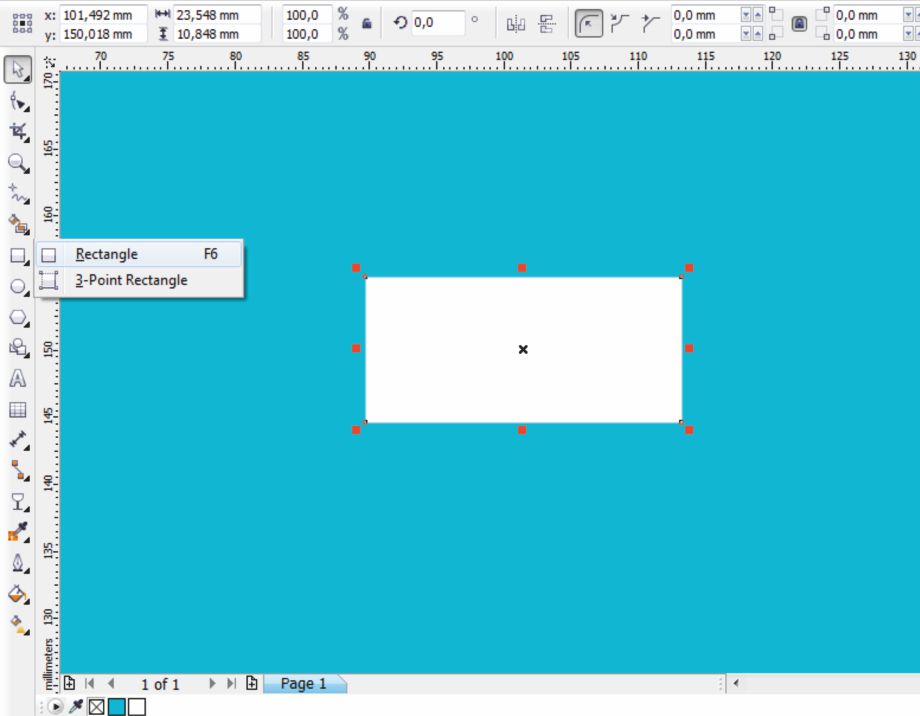Viewport: 920px width, 716px height.
Task: Select the Smart fill tool
Action: coord(19,224)
